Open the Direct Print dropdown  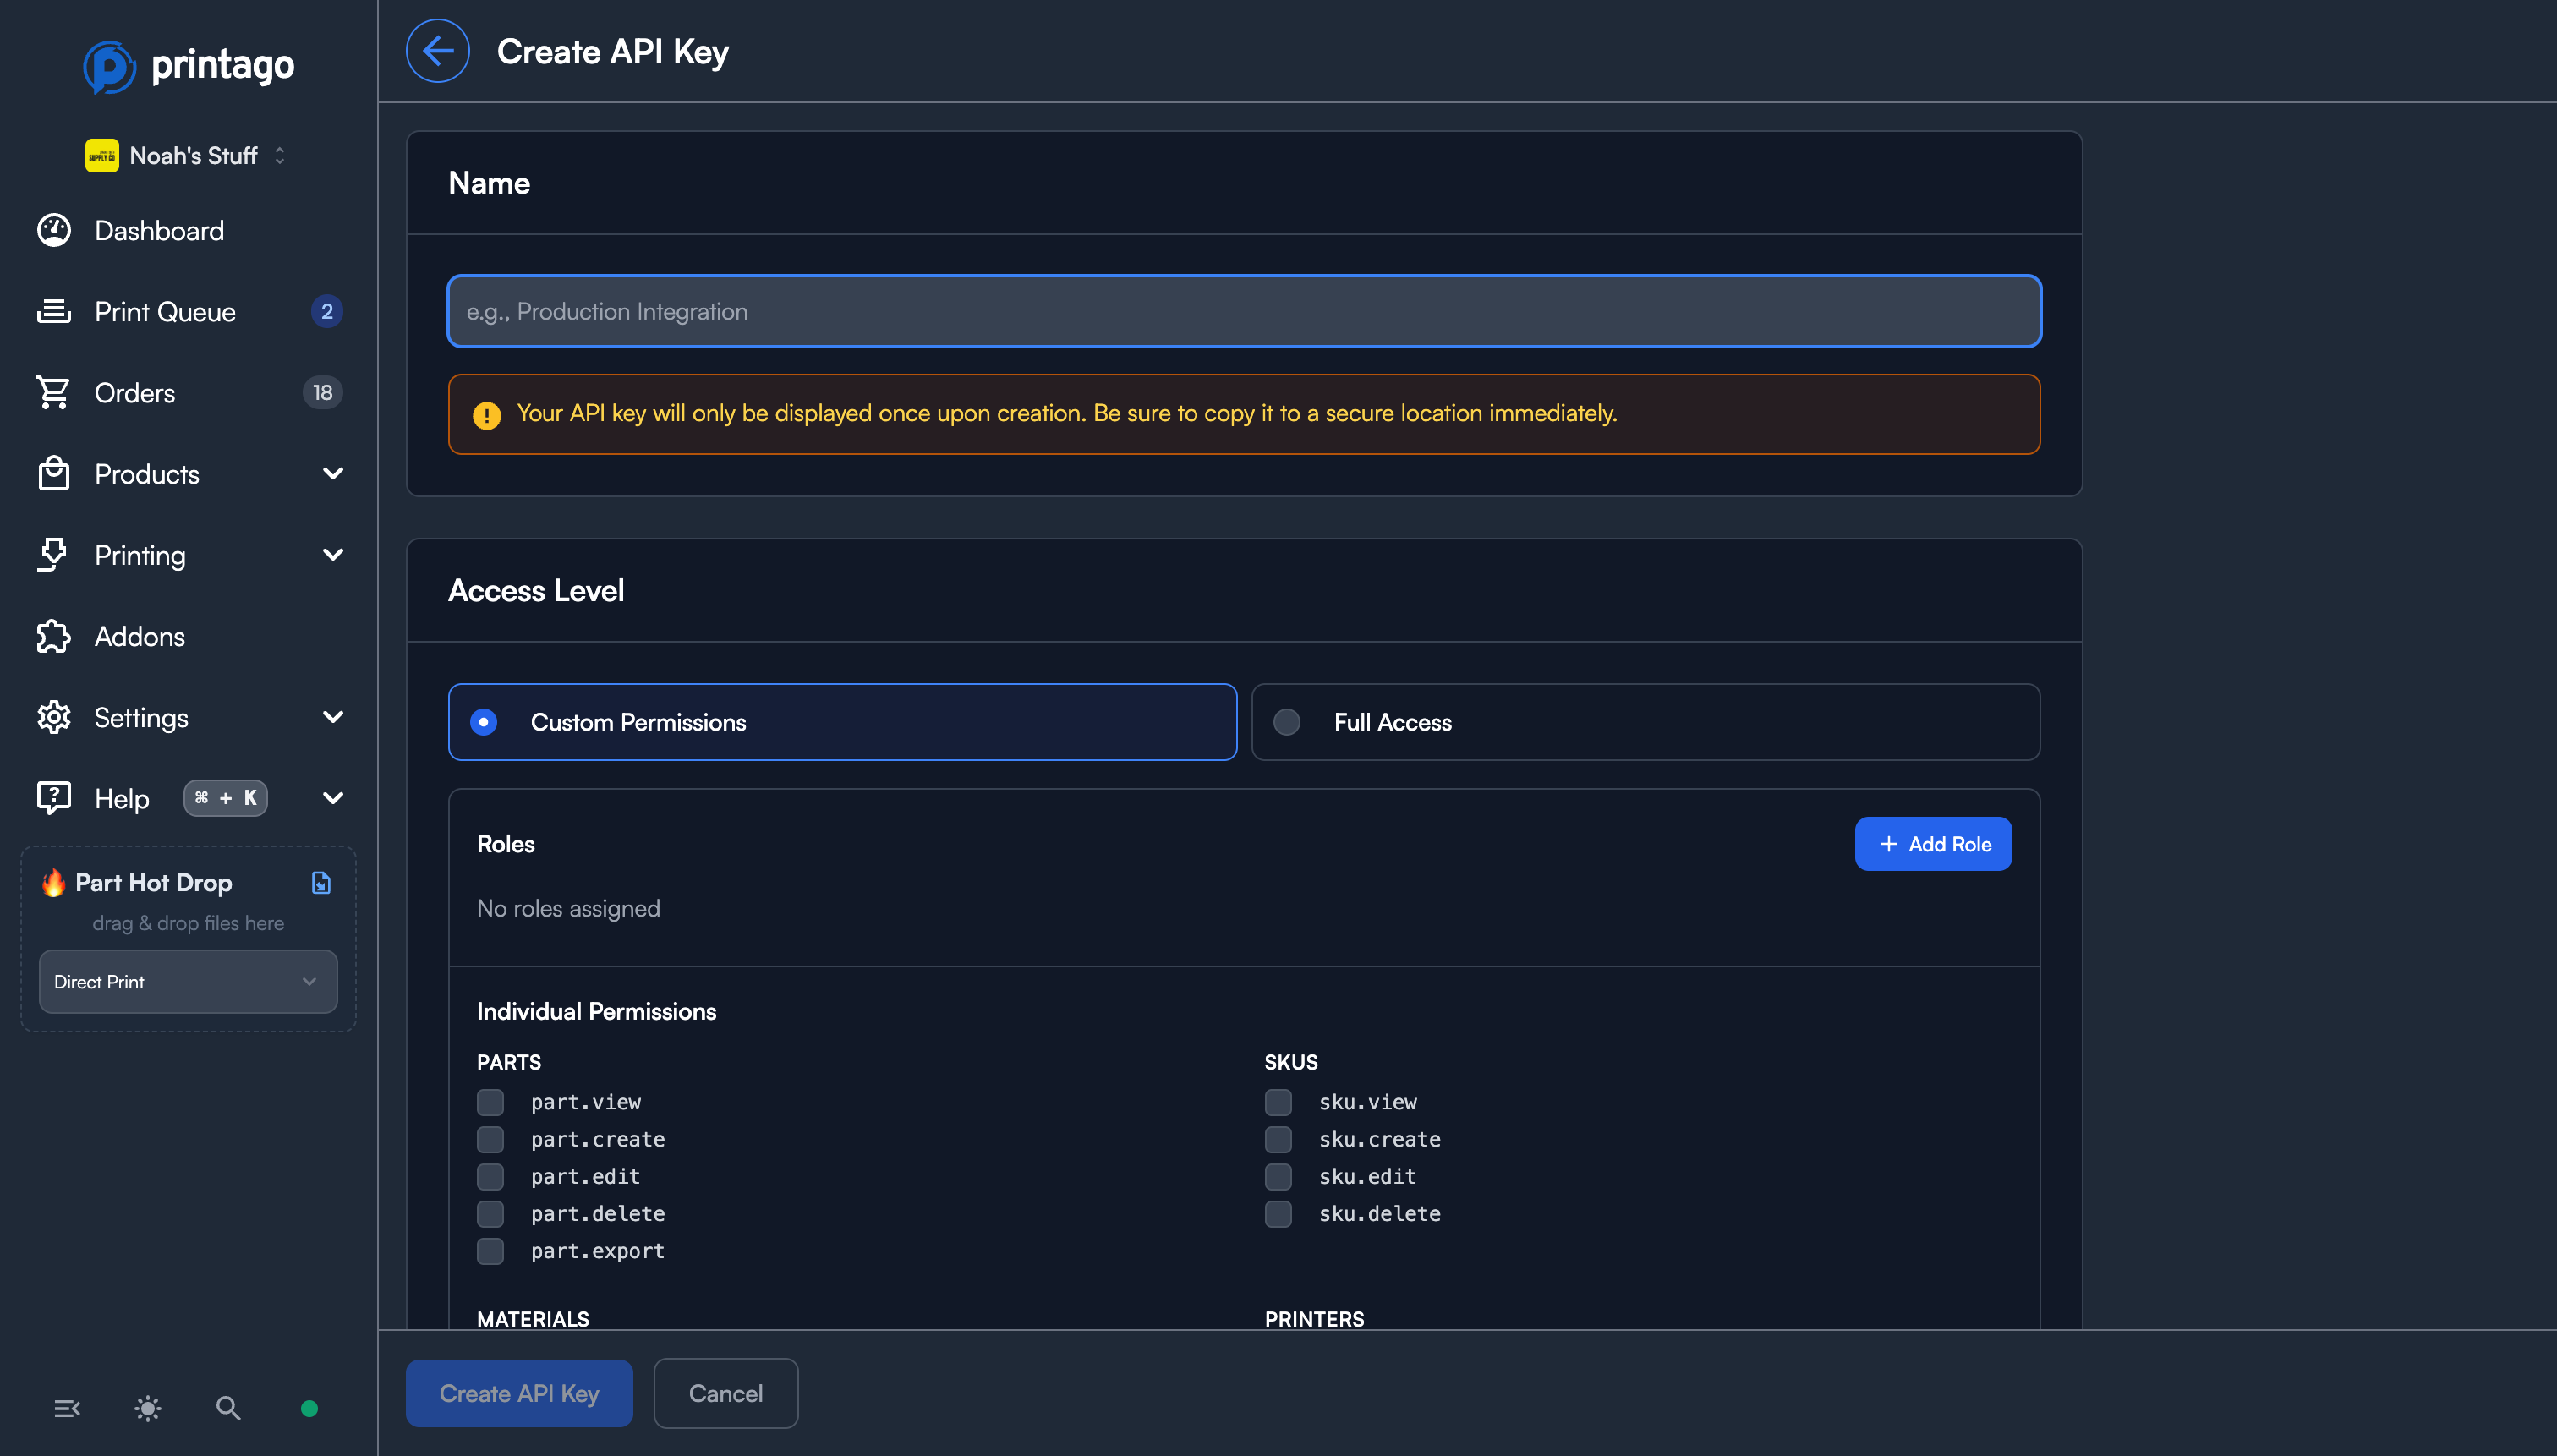pos(187,981)
